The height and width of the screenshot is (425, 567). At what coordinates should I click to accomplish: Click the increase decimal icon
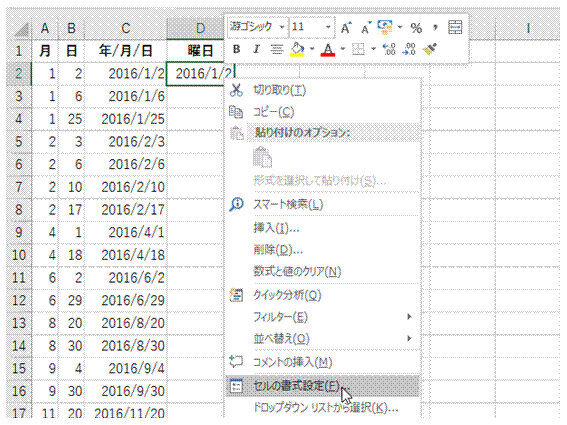click(x=389, y=49)
